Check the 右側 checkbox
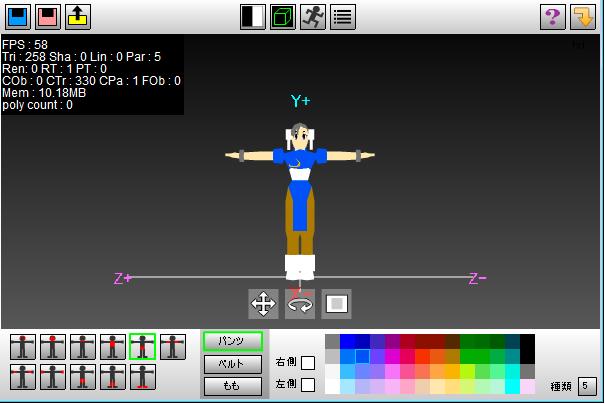Viewport: 605px width, 404px height. (x=308, y=363)
